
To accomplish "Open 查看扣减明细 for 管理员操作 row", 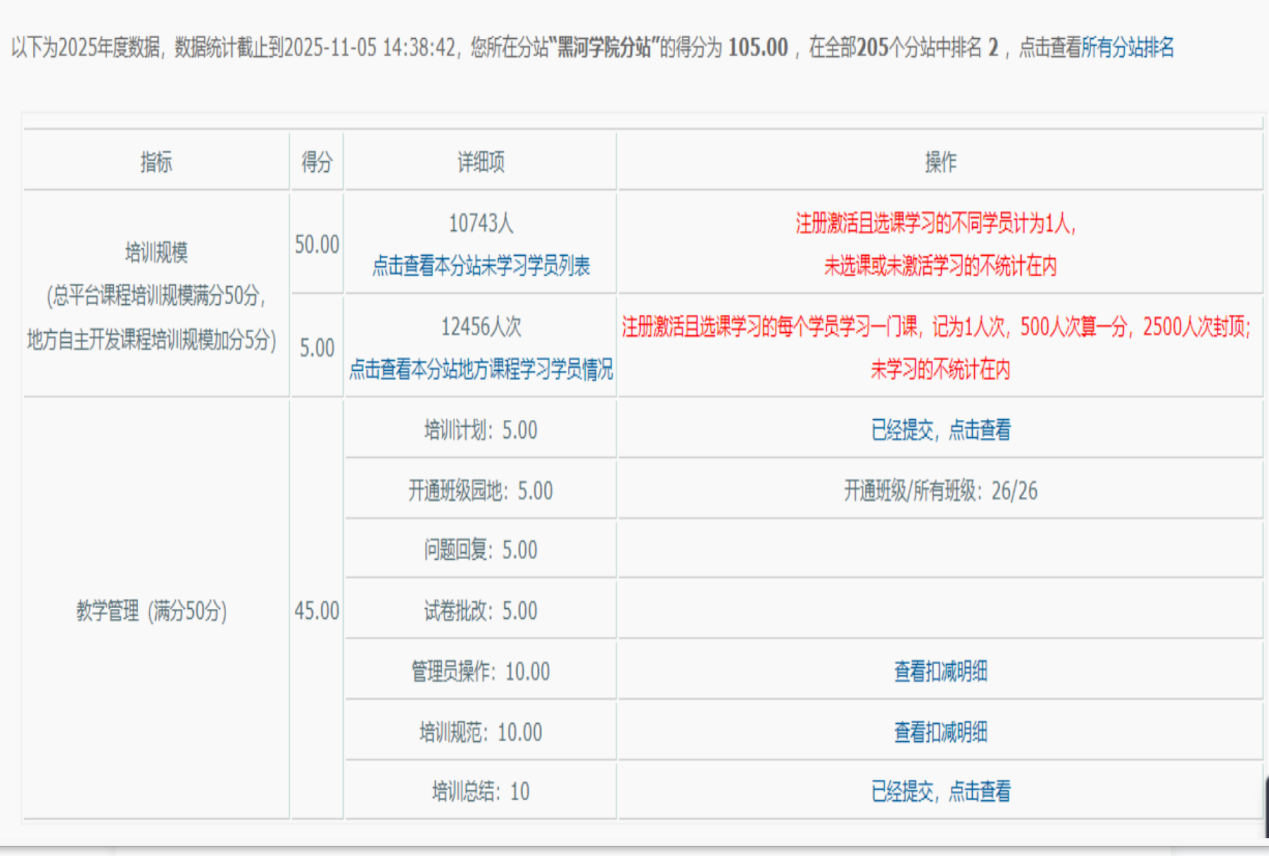I will [x=940, y=672].
